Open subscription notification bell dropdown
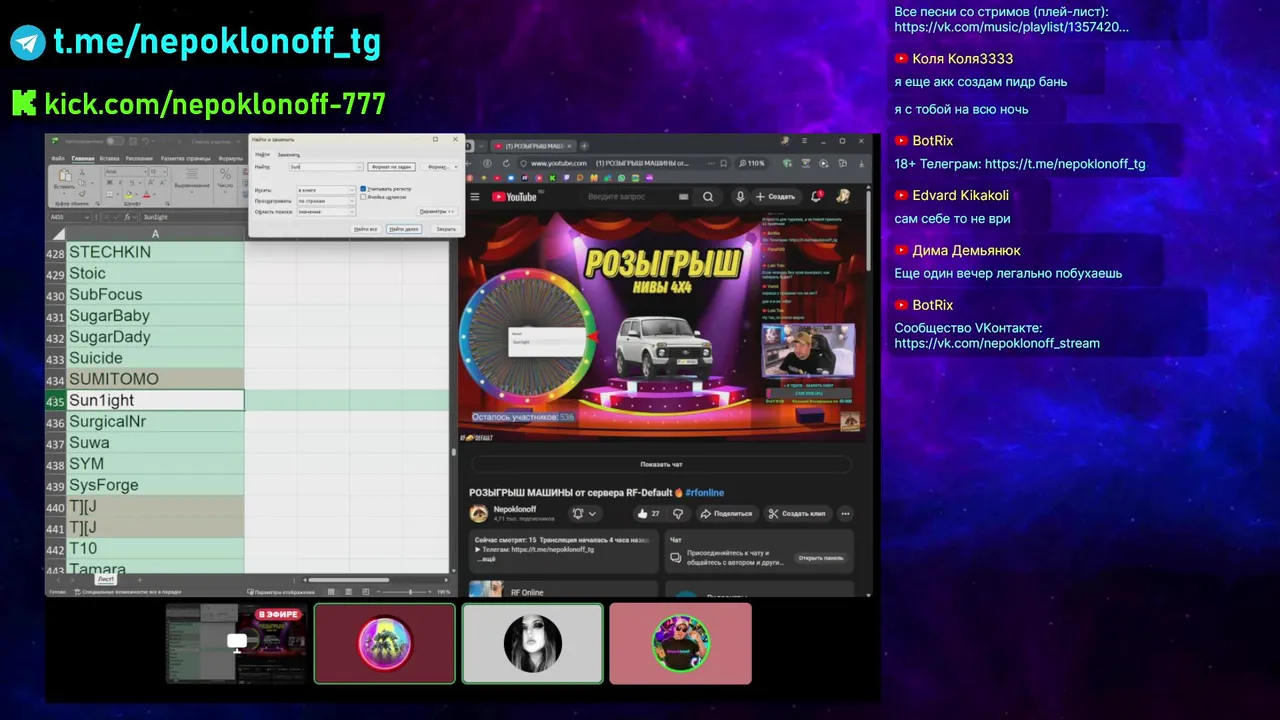This screenshot has height=720, width=1280. pos(584,513)
